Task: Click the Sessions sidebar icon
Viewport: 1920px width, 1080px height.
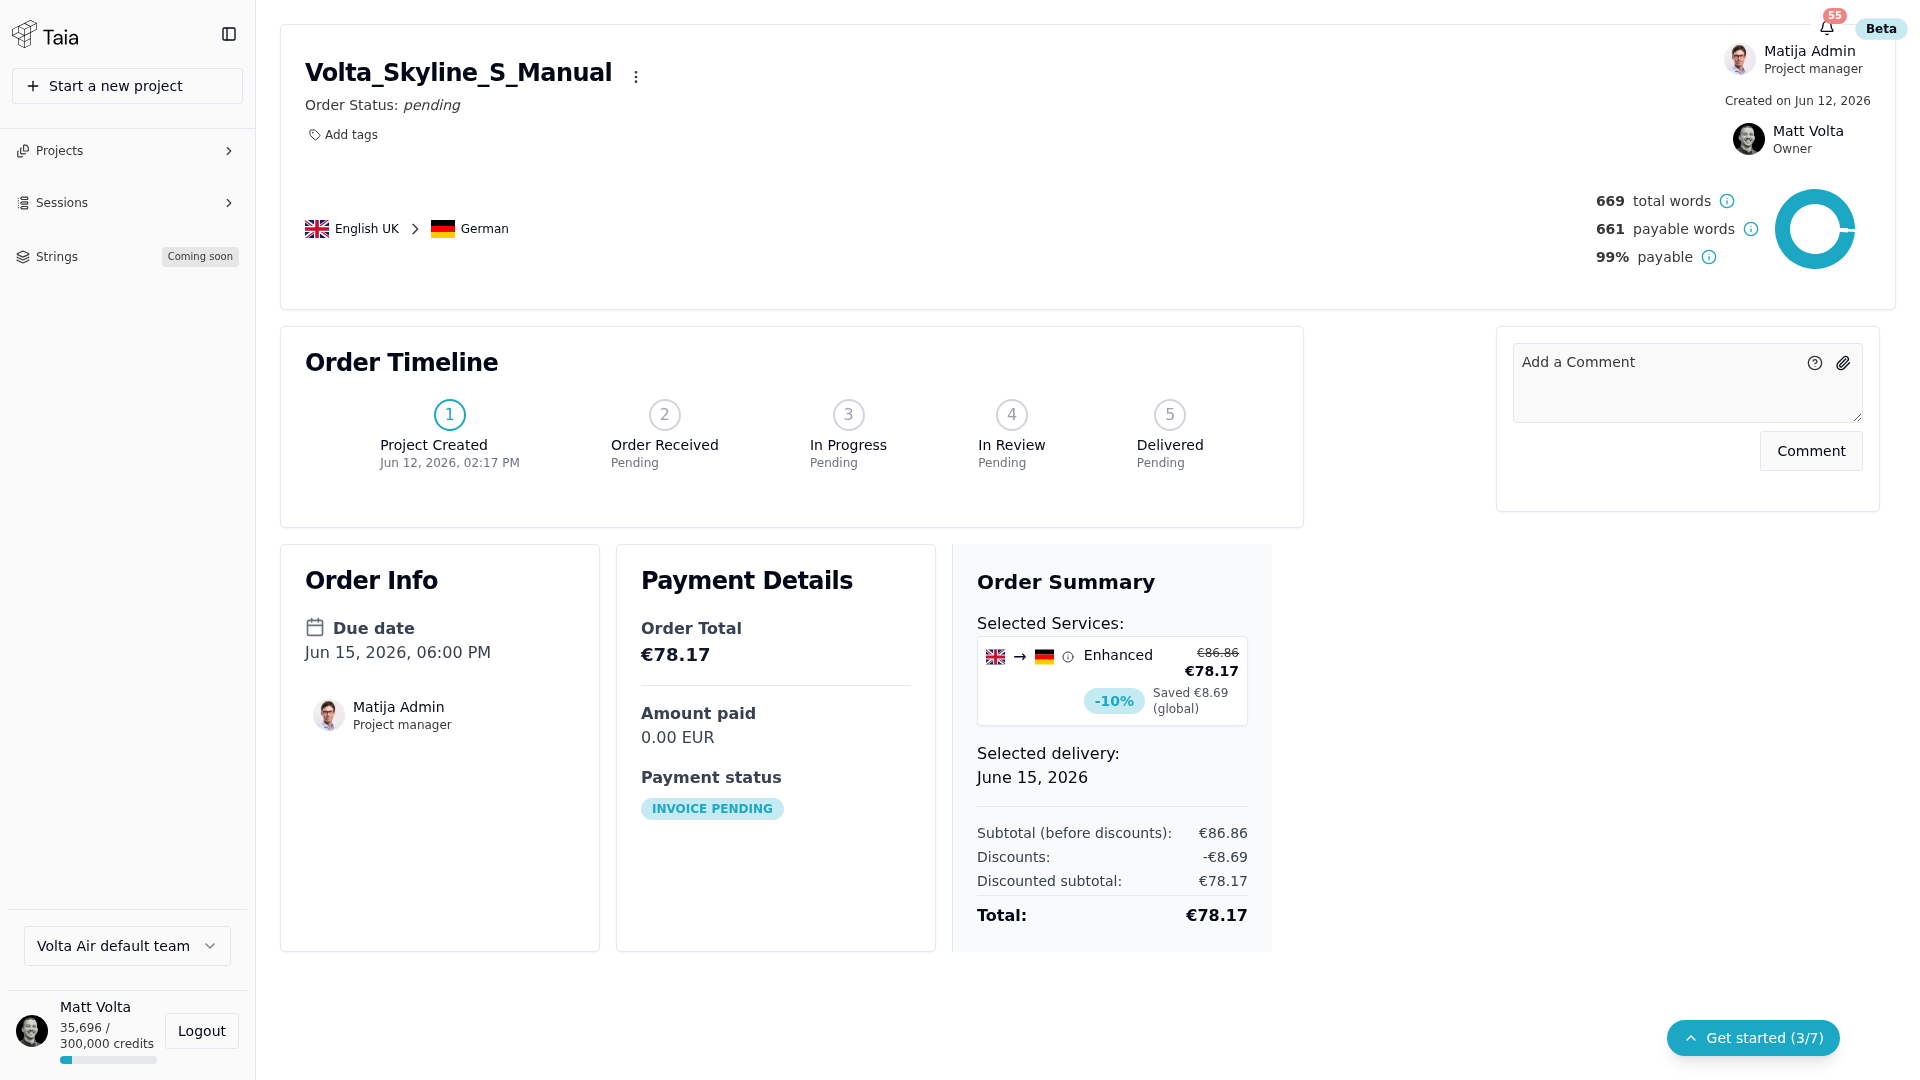Action: click(x=23, y=203)
